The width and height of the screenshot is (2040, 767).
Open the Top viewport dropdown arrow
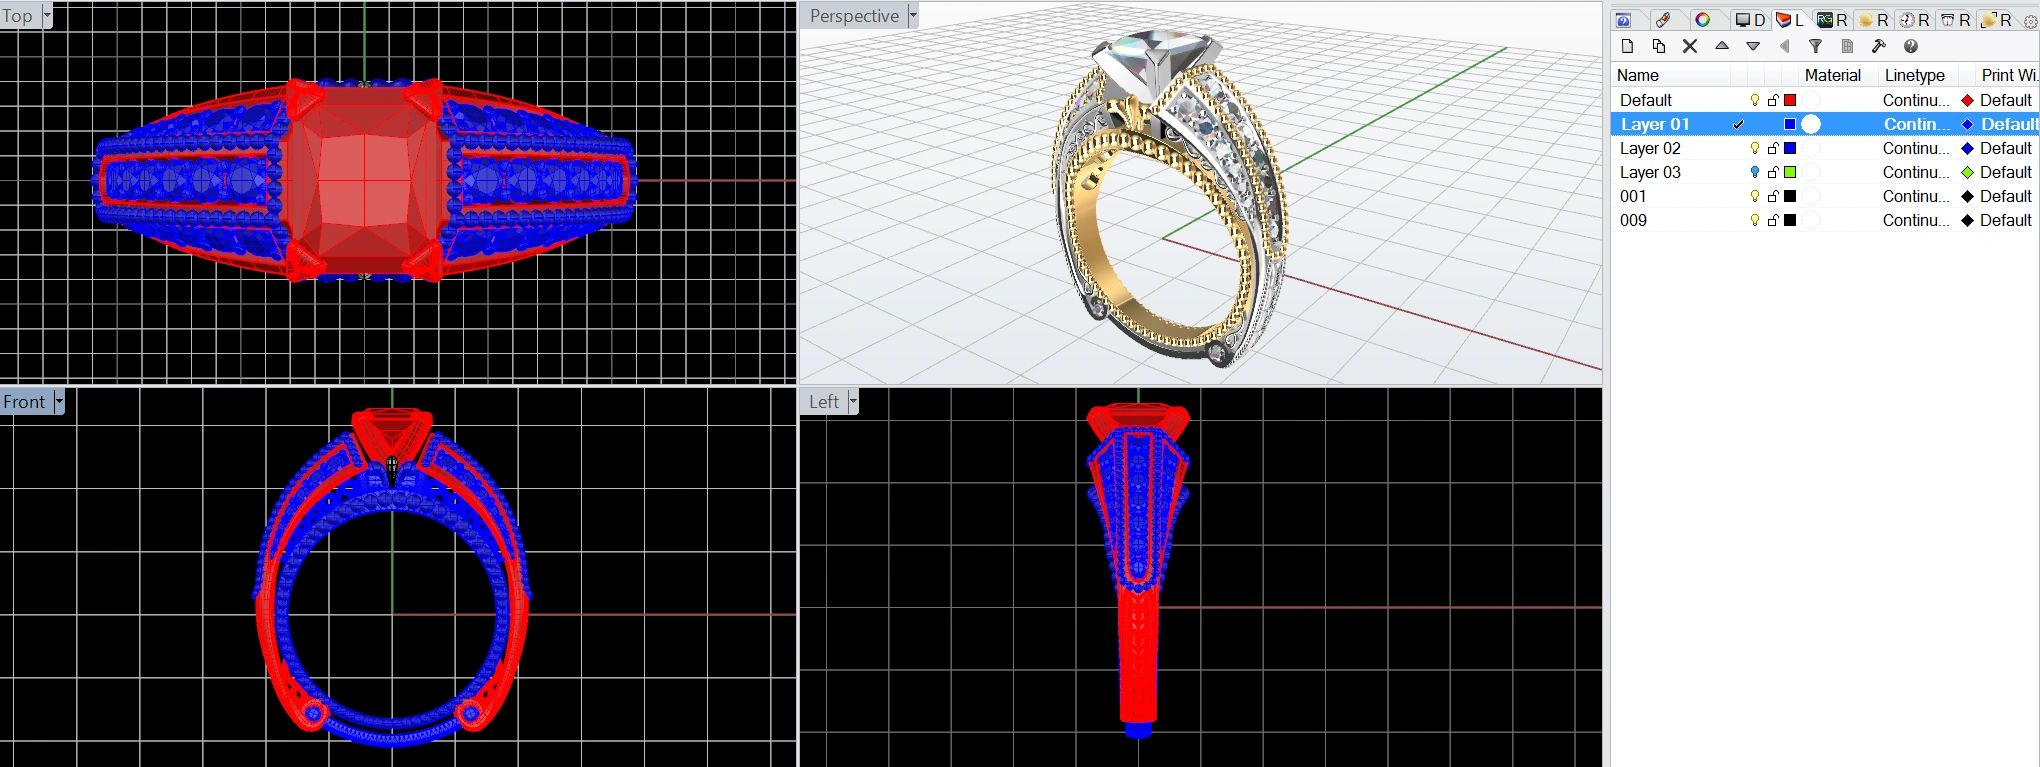(47, 16)
